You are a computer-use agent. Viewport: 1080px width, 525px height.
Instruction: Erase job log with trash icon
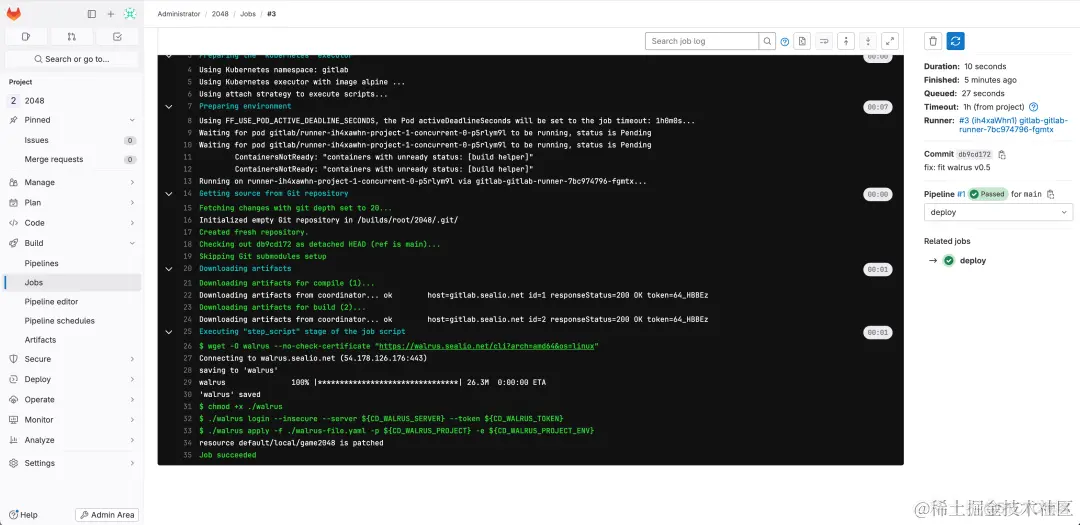933,41
